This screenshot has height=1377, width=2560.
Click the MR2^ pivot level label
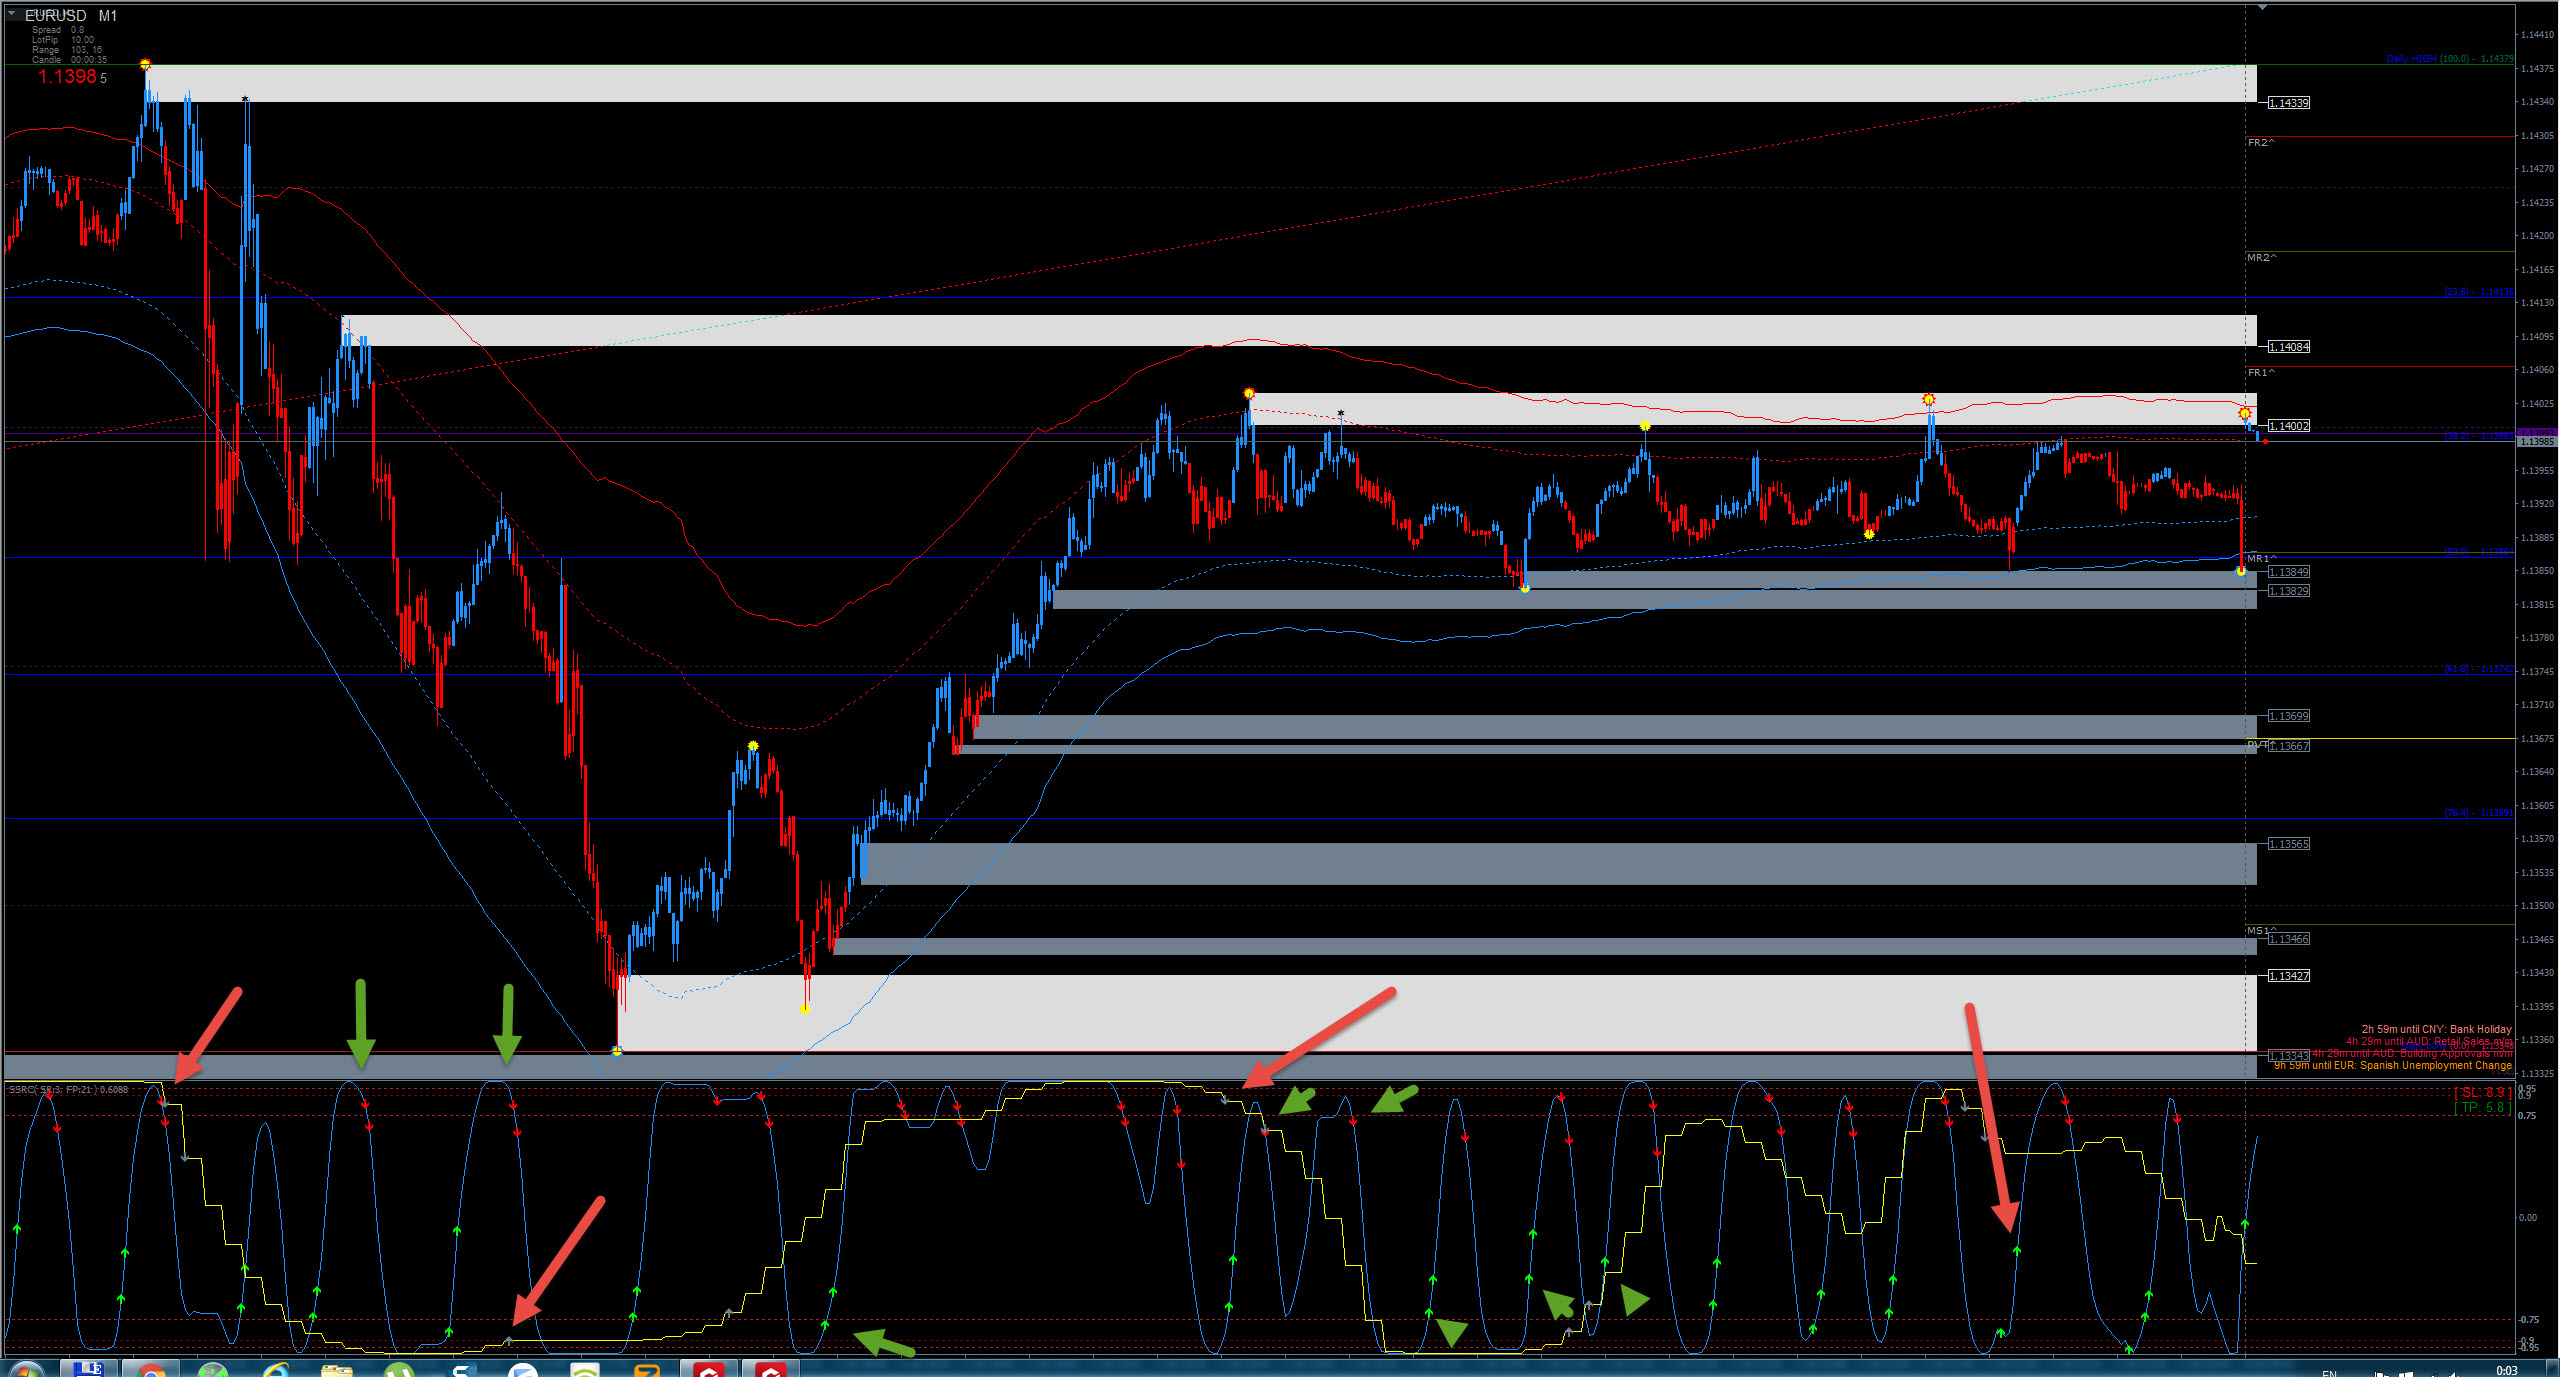(x=2262, y=258)
